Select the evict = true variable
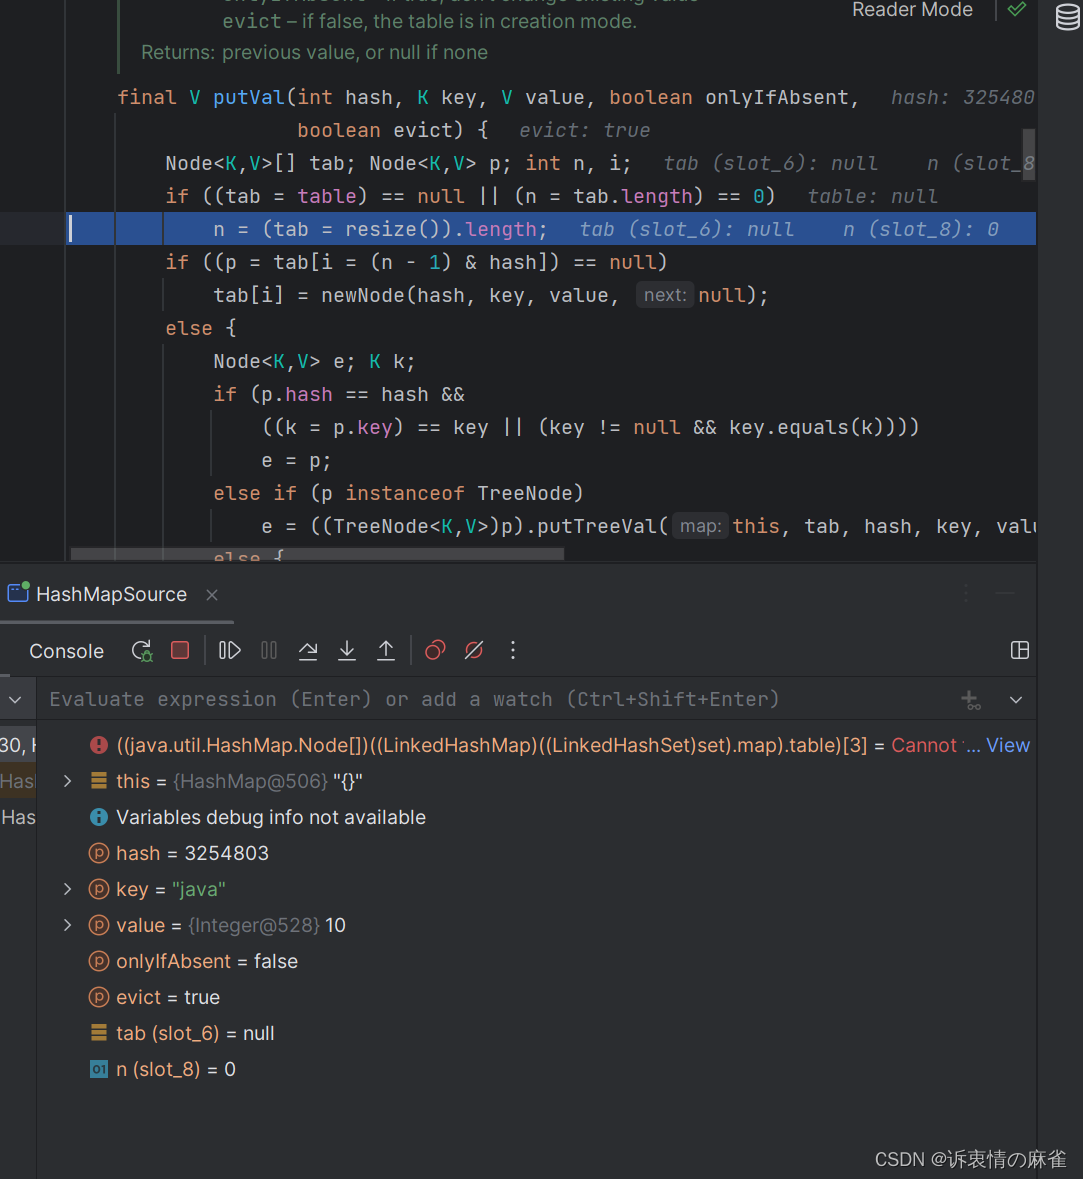The height and width of the screenshot is (1179, 1083). (x=536, y=998)
